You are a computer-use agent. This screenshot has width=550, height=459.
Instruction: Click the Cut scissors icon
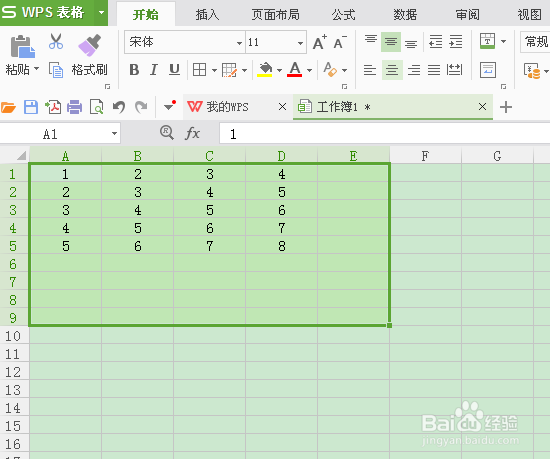coord(56,41)
